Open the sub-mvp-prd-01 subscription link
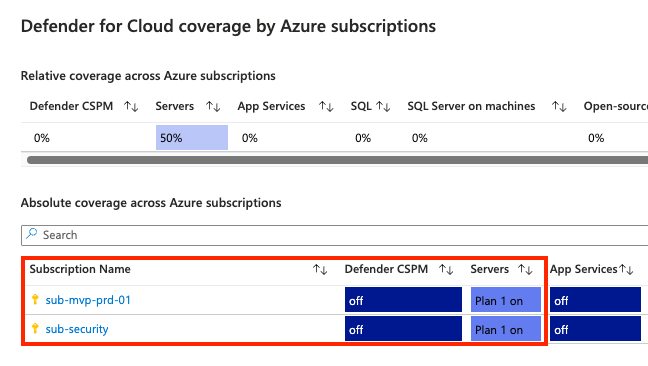 pos(88,300)
